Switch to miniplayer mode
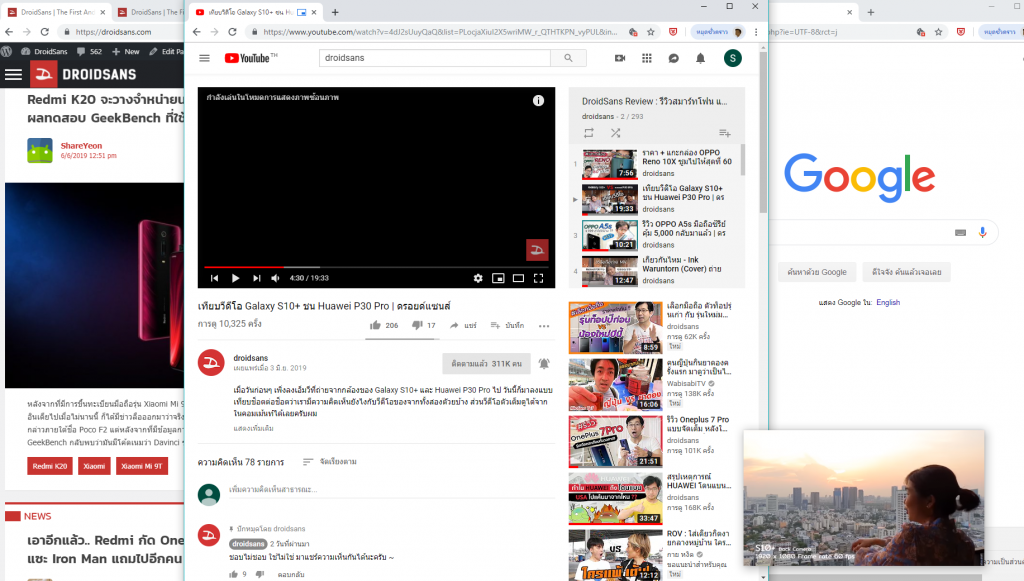The width and height of the screenshot is (1024, 581). [x=498, y=278]
